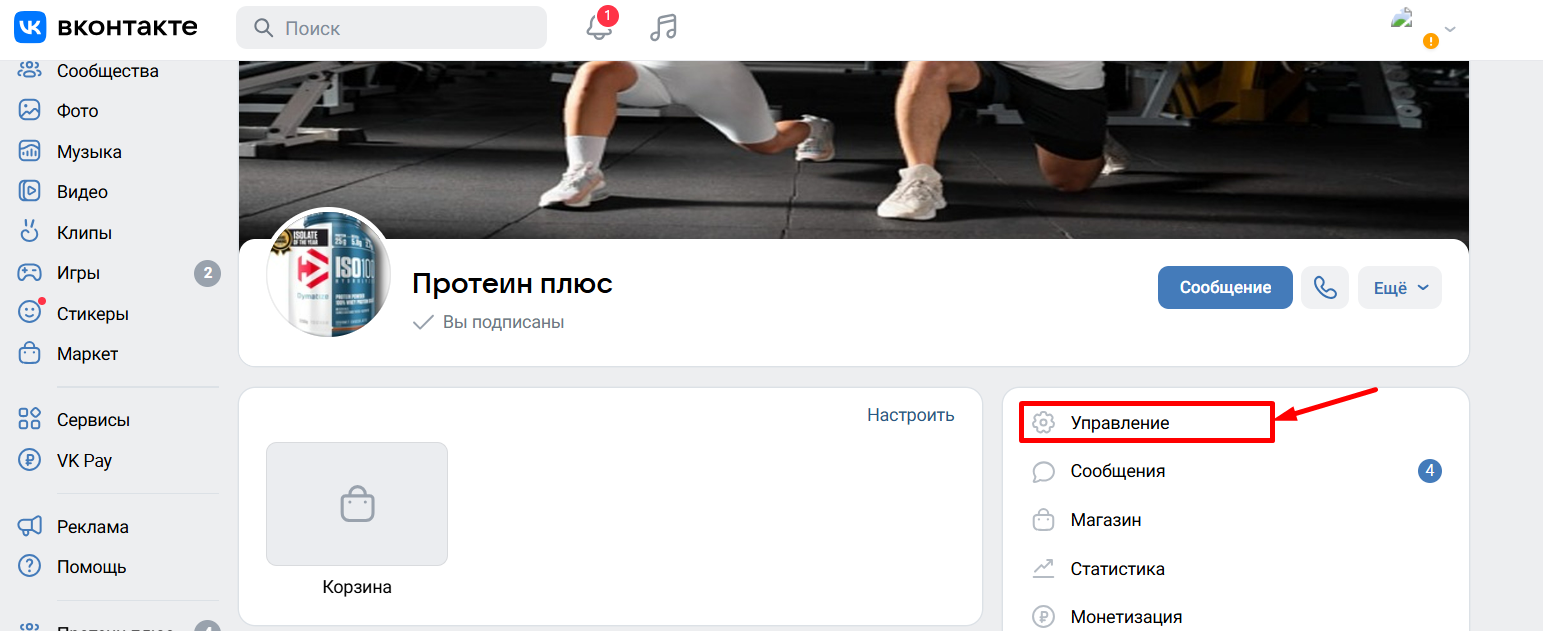Click the Поиск search field
Screen dimensions: 1543x631
pos(391,28)
